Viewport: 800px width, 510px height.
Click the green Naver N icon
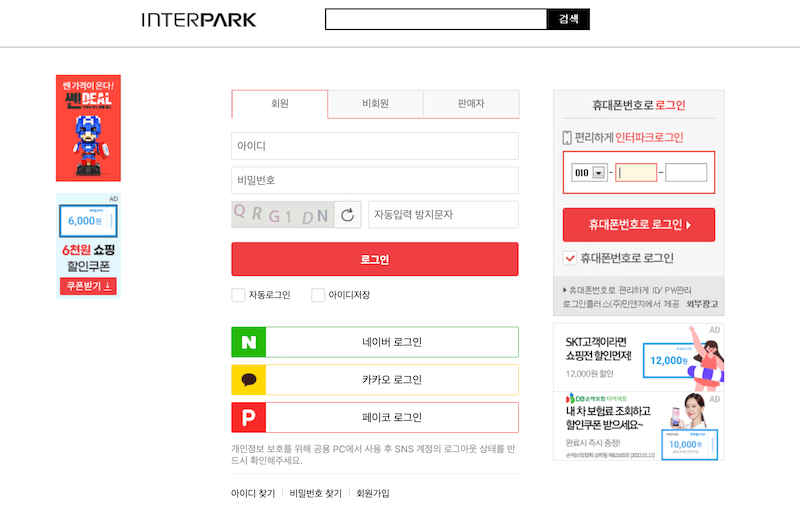click(x=248, y=342)
